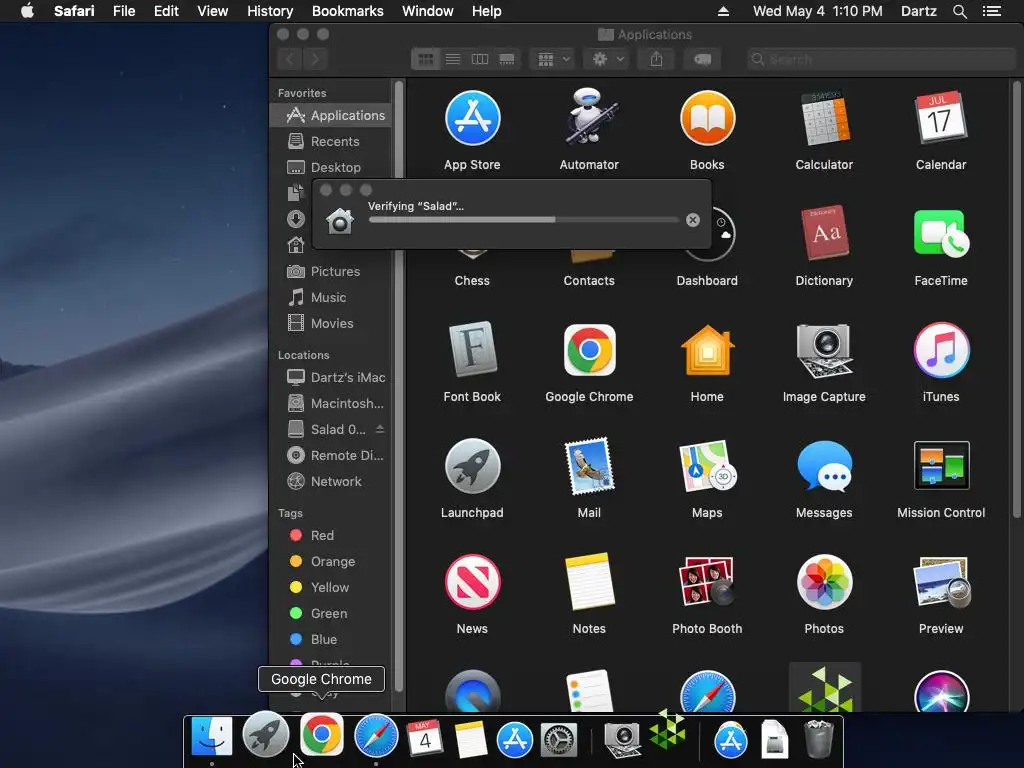Switch Finder to icon view
This screenshot has height=768, width=1024.
tap(425, 59)
